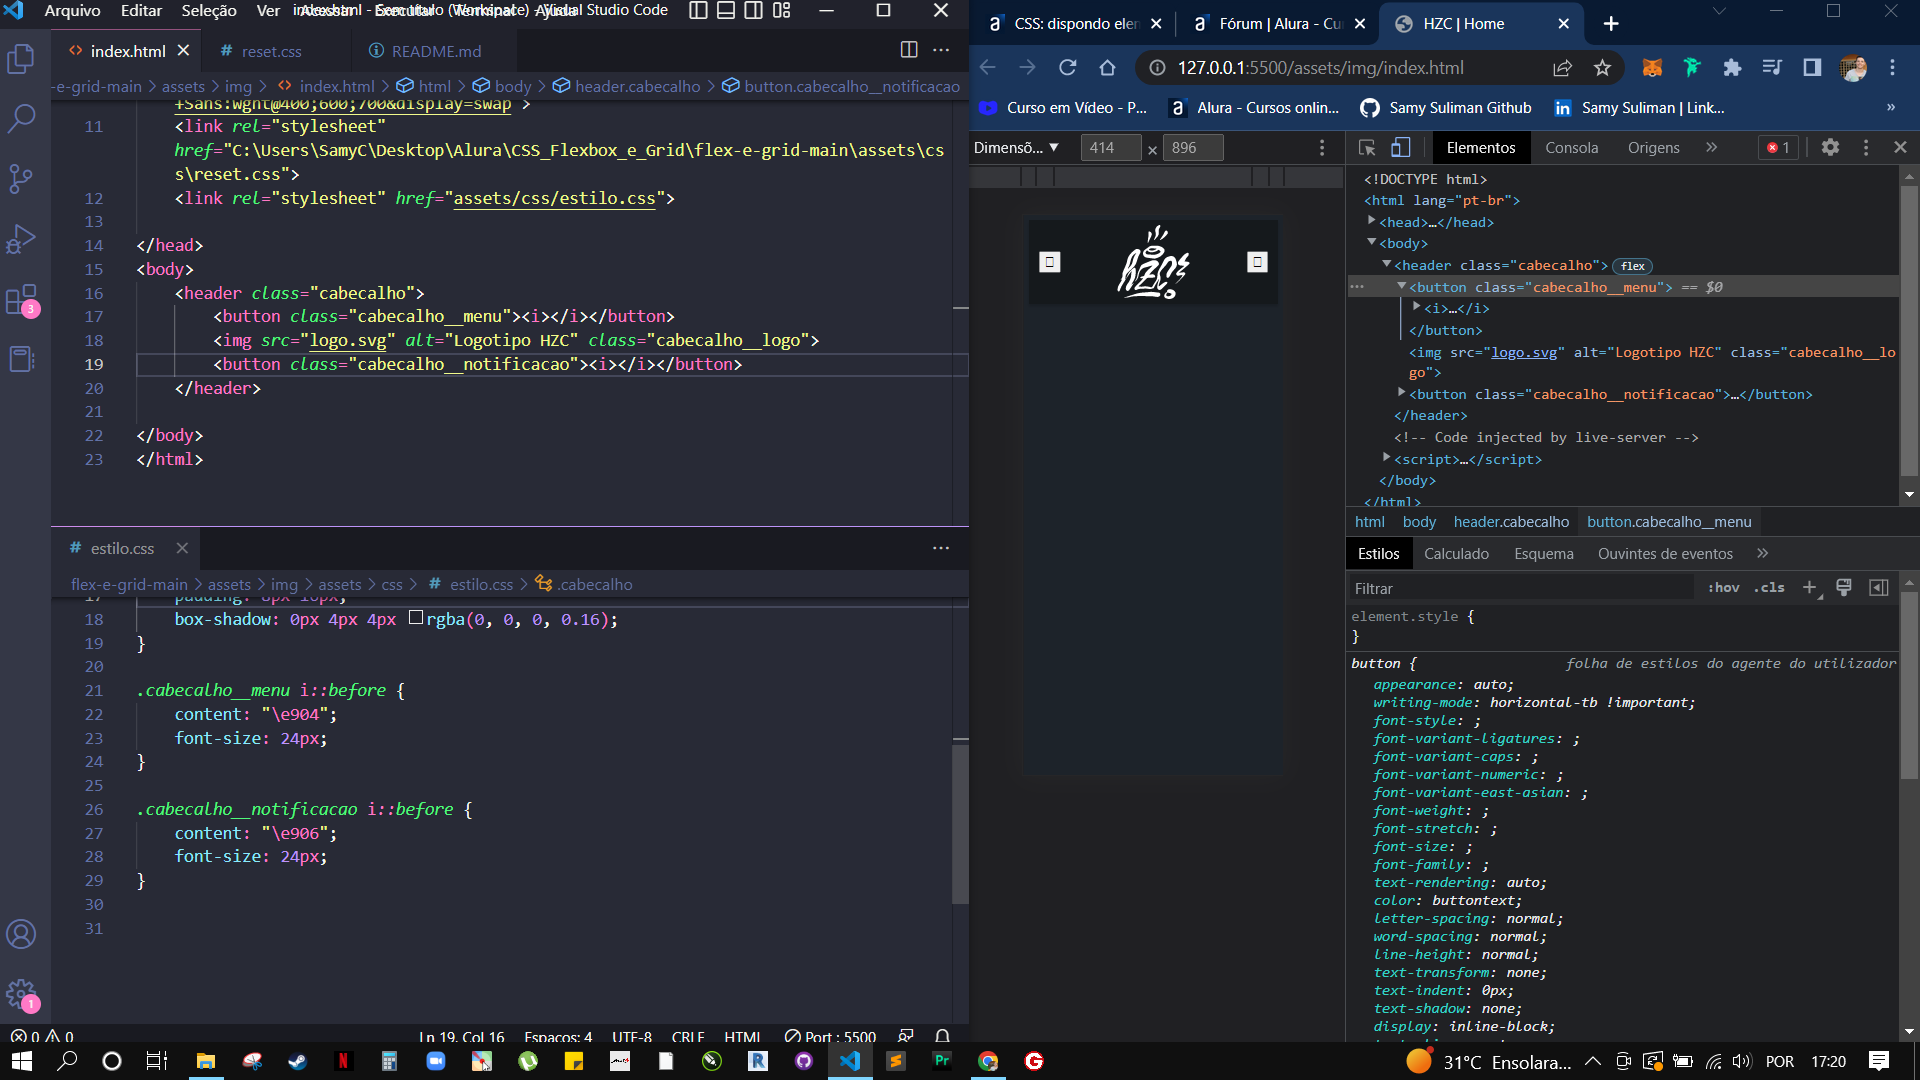This screenshot has height=1080, width=1920.
Task: Open the VS Code Search view
Action: [22, 119]
